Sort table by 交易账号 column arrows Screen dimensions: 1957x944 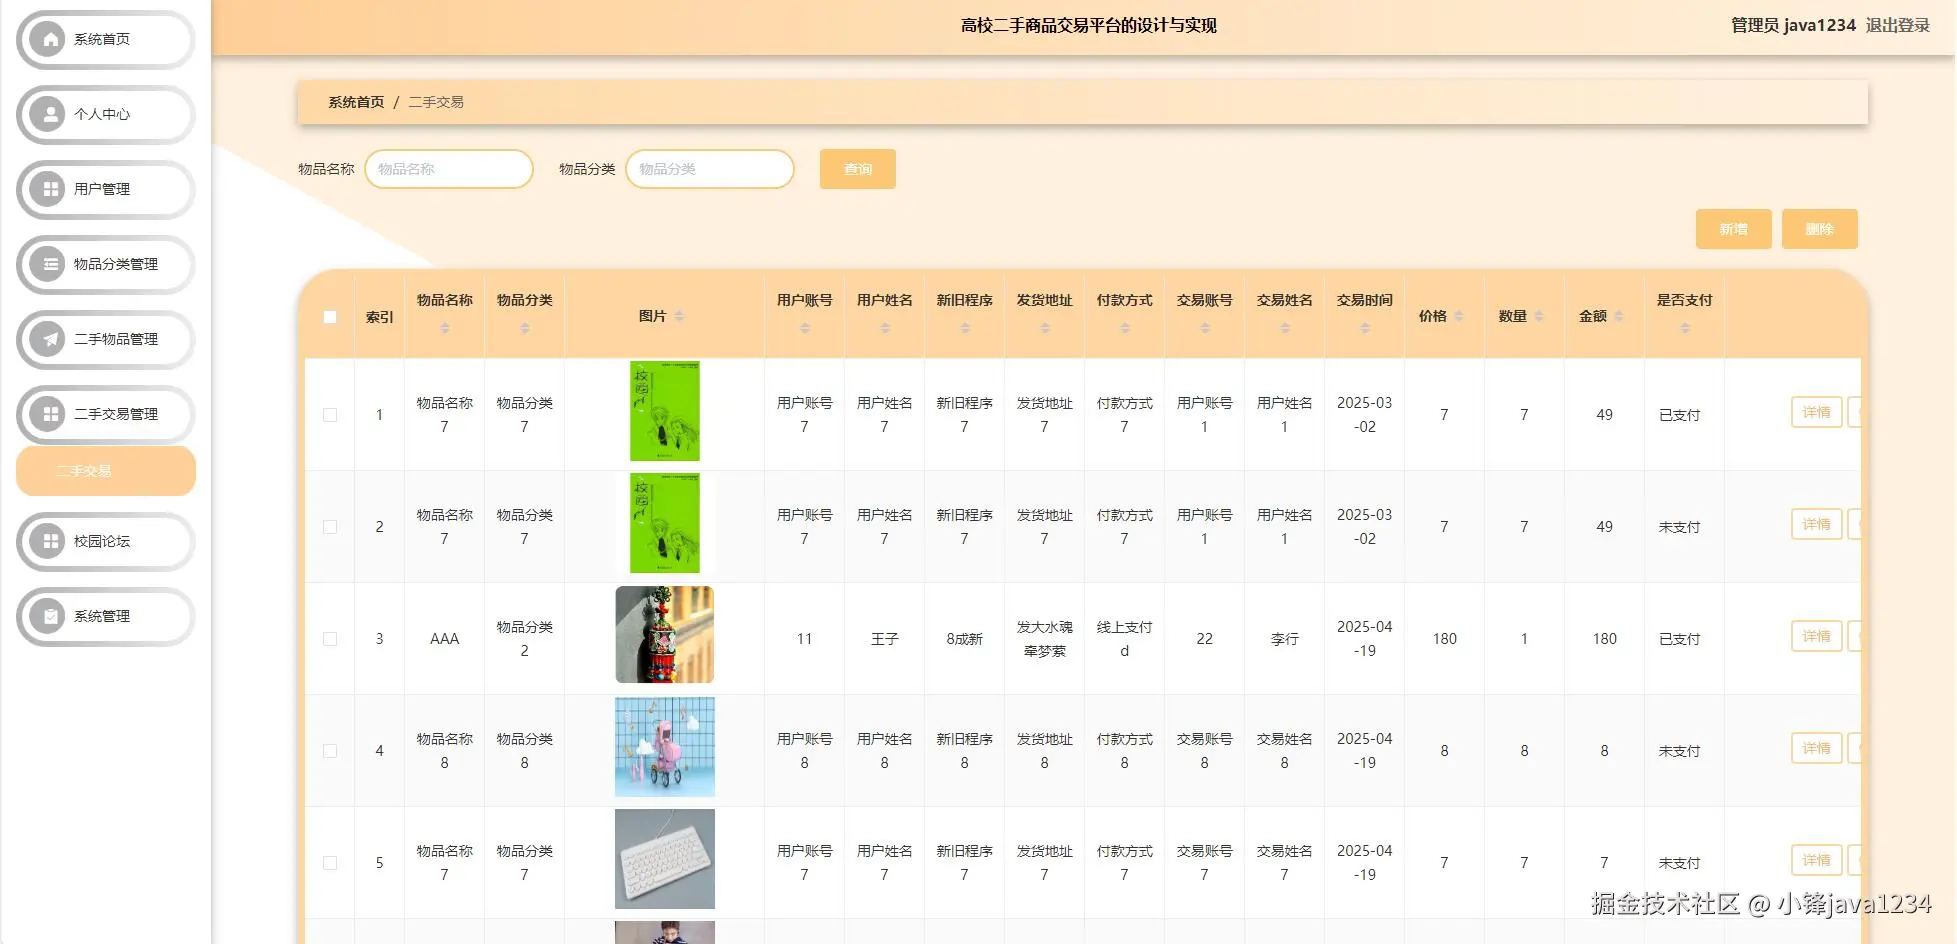[1205, 328]
